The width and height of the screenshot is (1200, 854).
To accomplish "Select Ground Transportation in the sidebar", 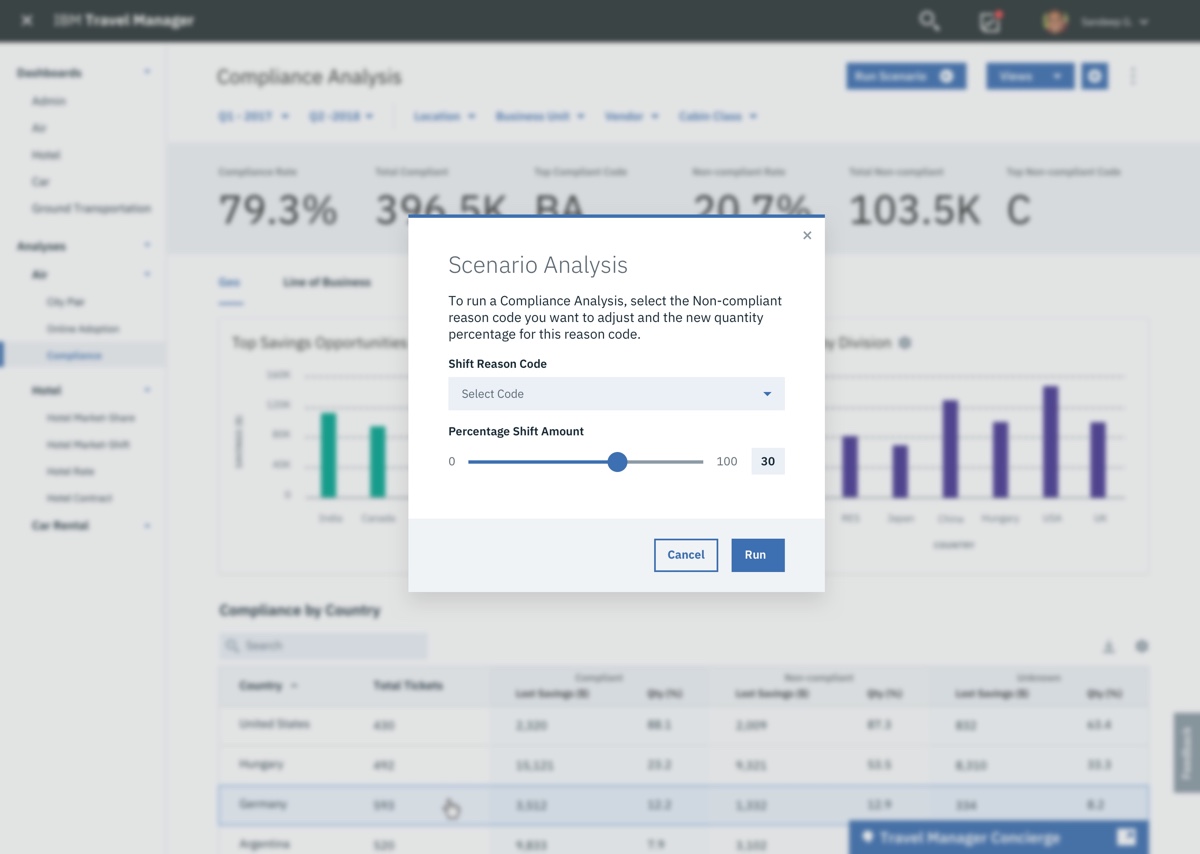I will (91, 209).
